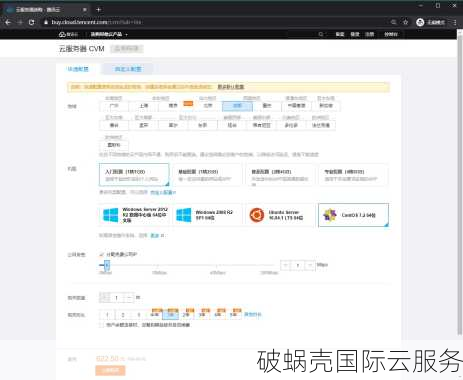Pick the 专业配置 (4核8GB) model card
The height and width of the screenshot is (380, 463).
[x=354, y=175]
